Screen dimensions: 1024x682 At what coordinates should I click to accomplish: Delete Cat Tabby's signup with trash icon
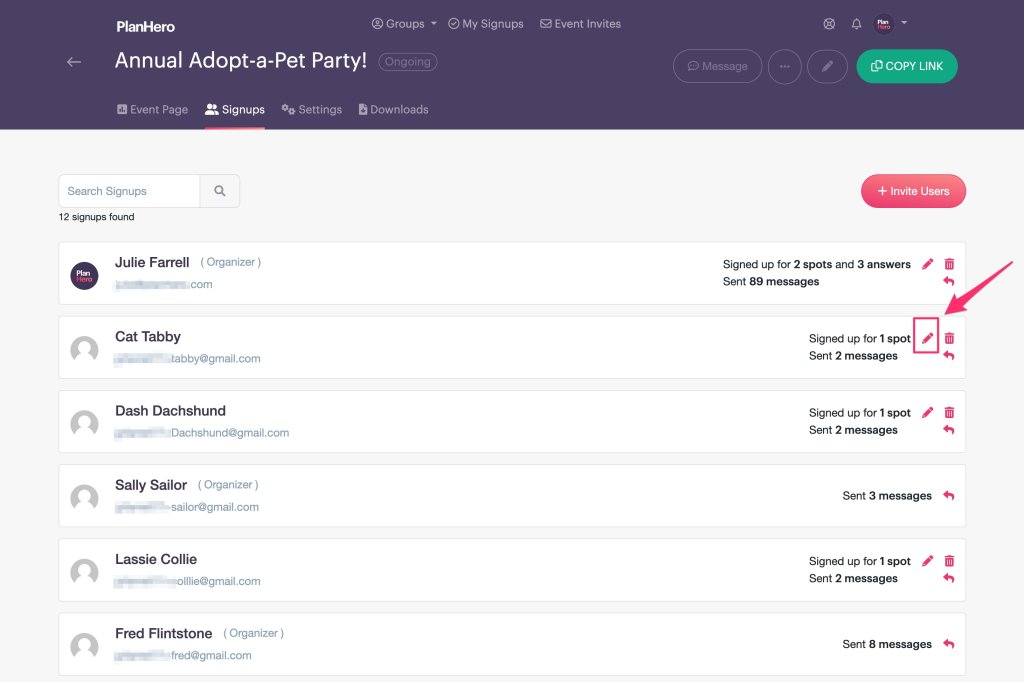tap(949, 338)
